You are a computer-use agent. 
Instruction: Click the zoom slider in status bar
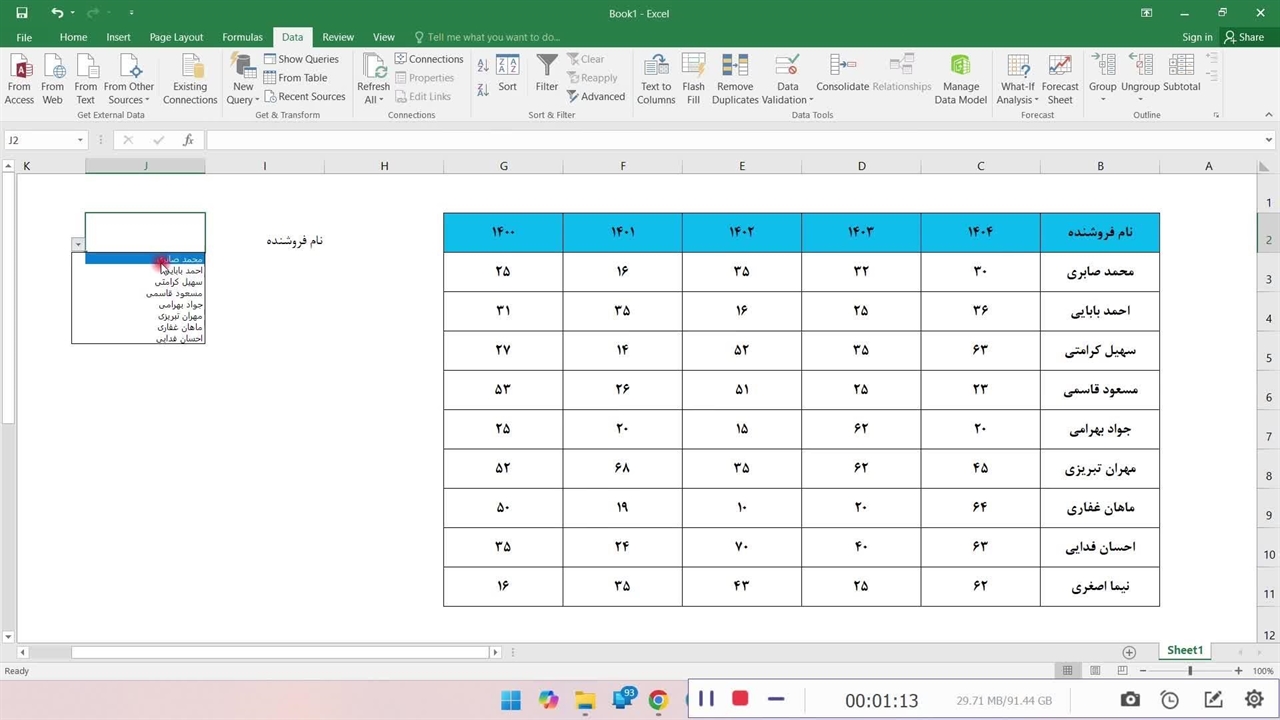point(1189,671)
